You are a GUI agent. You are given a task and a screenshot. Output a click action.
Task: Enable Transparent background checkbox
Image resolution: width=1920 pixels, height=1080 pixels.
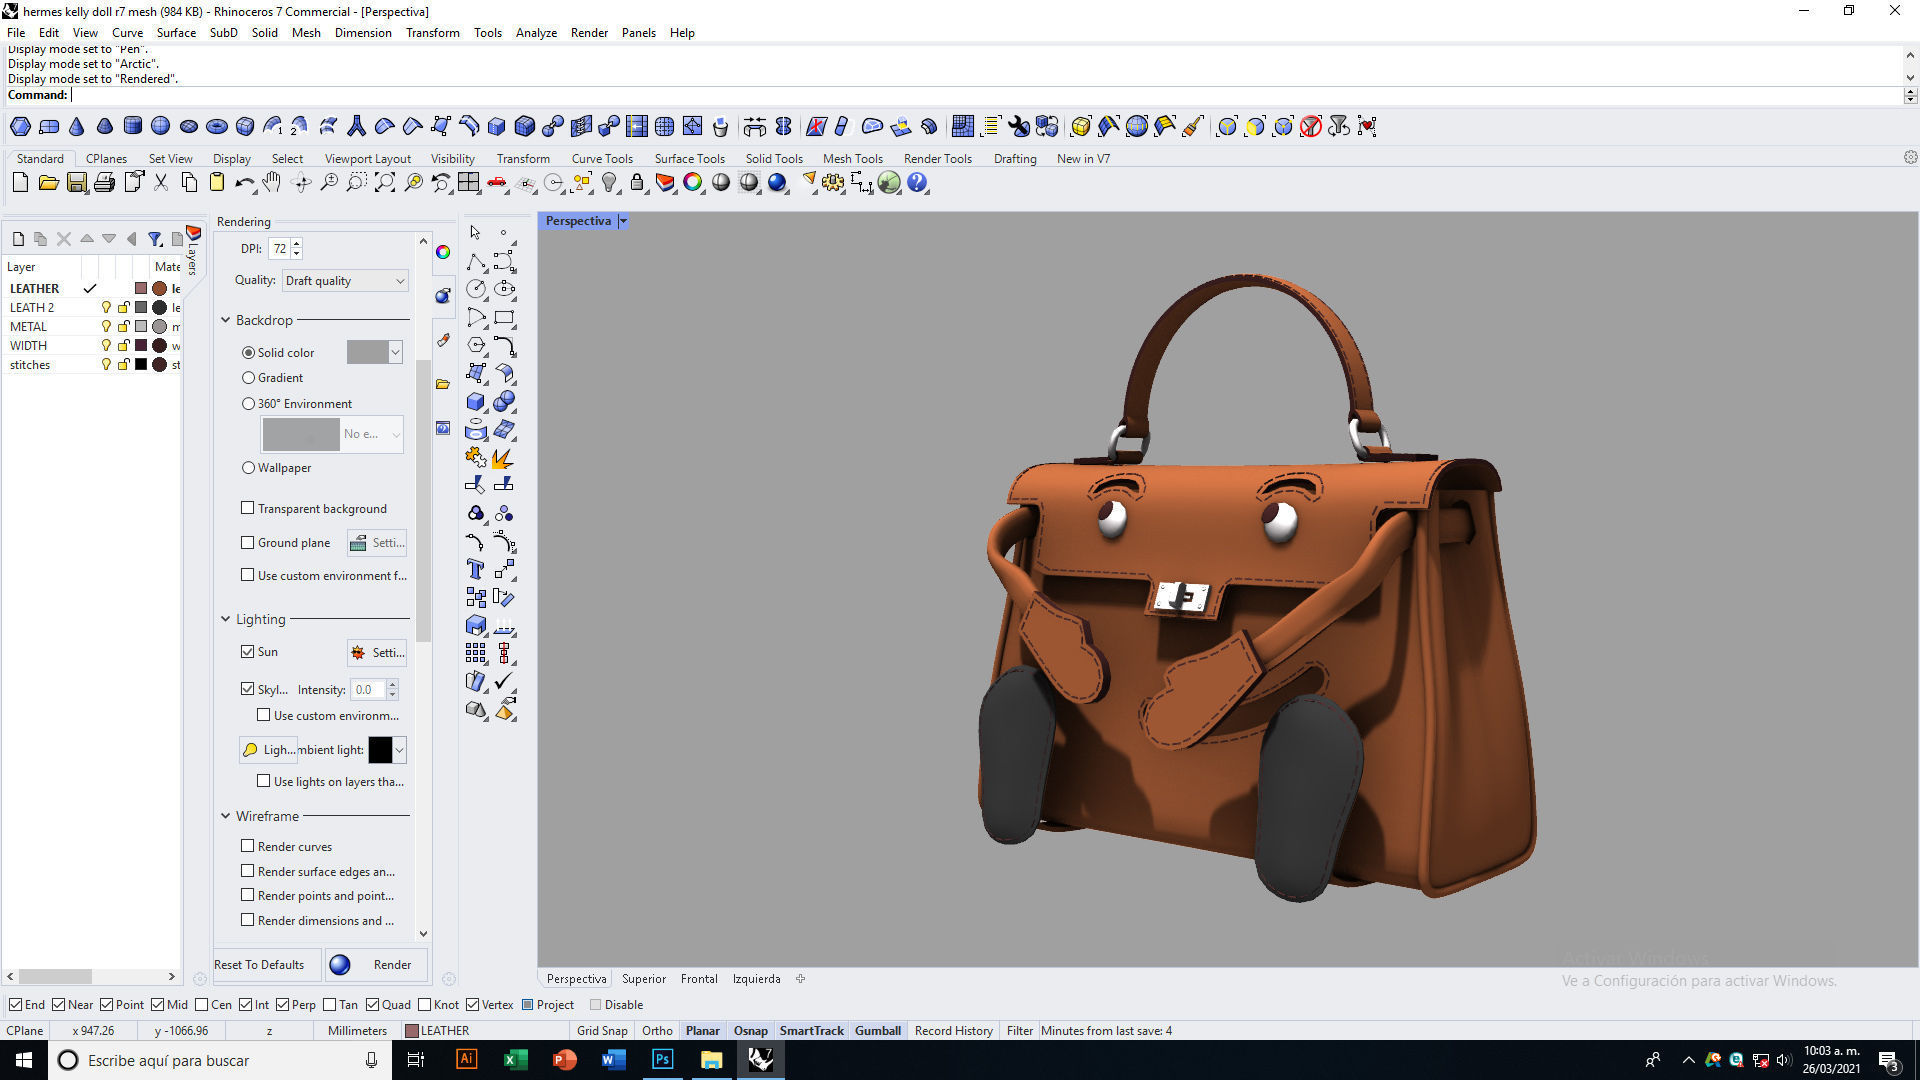coord(247,508)
